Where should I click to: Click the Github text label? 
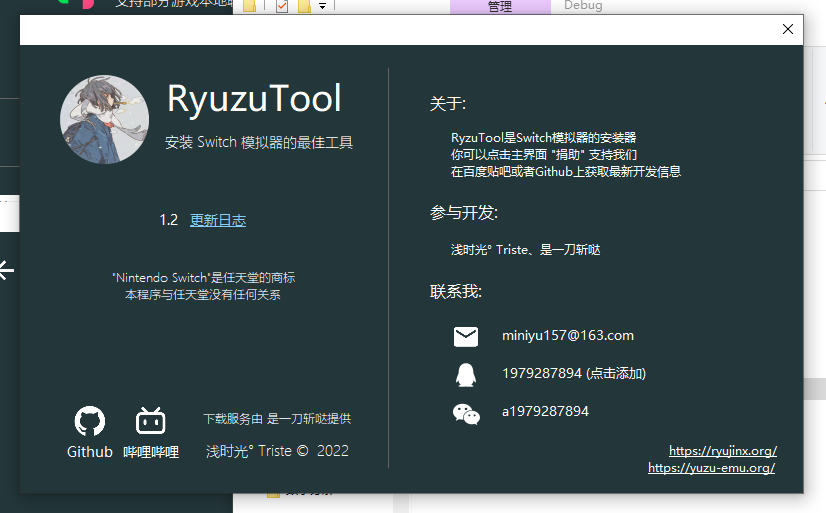coord(90,452)
